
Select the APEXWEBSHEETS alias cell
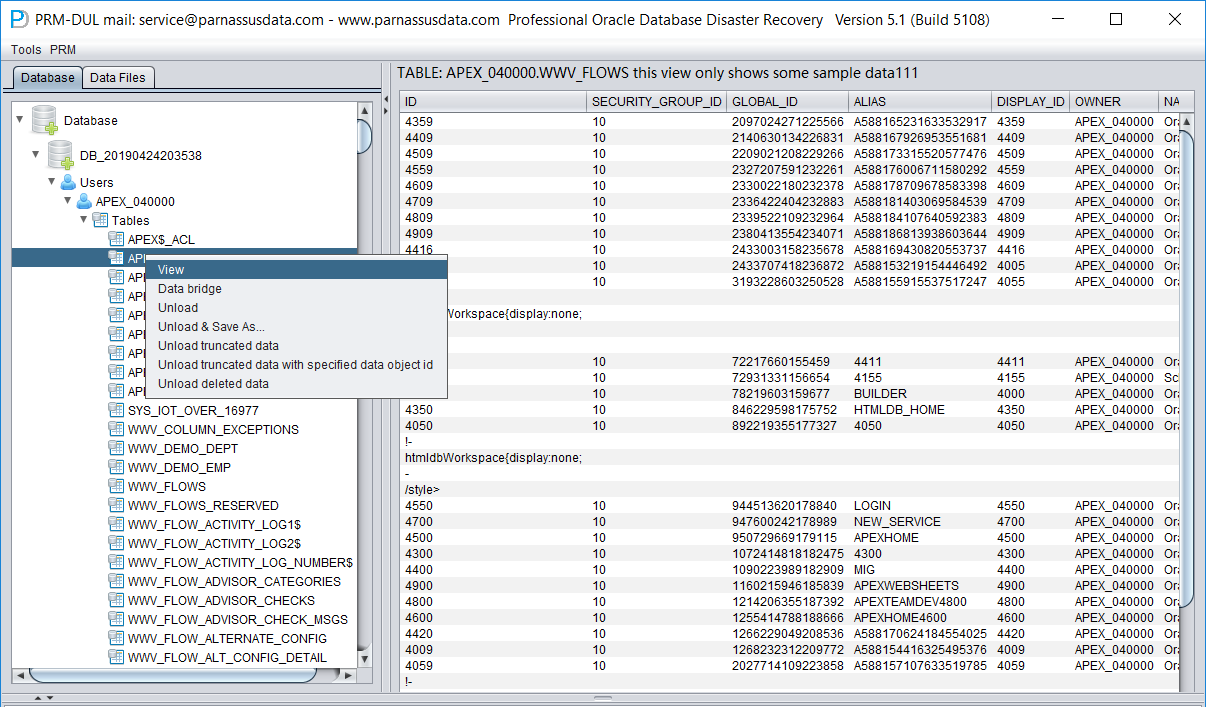click(x=920, y=586)
